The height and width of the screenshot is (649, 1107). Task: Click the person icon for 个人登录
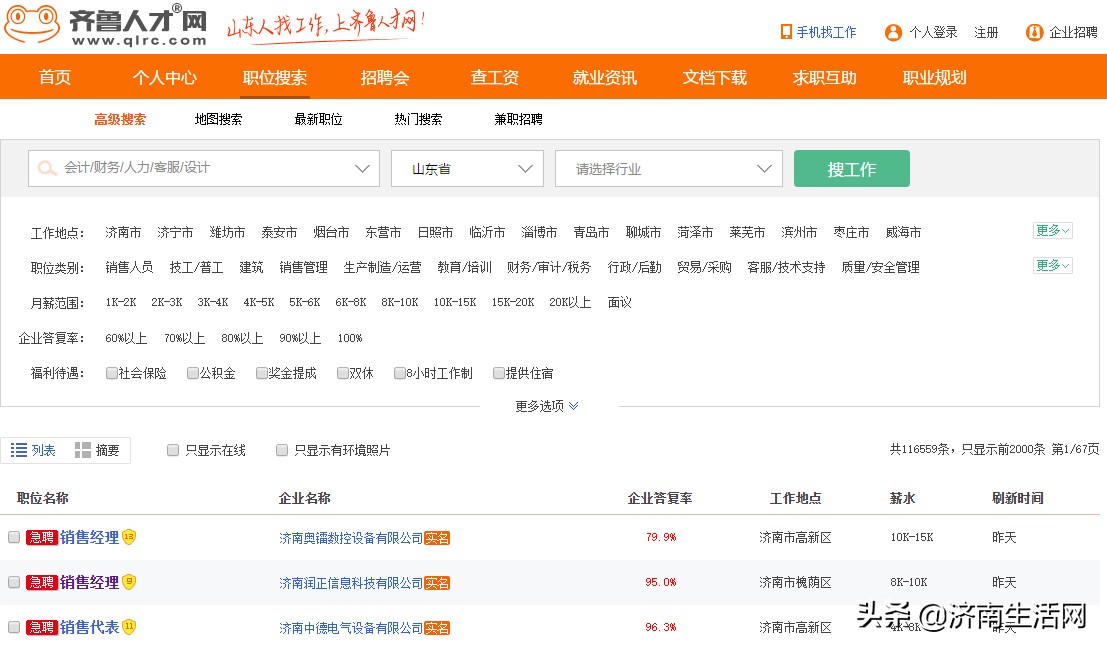click(x=892, y=31)
